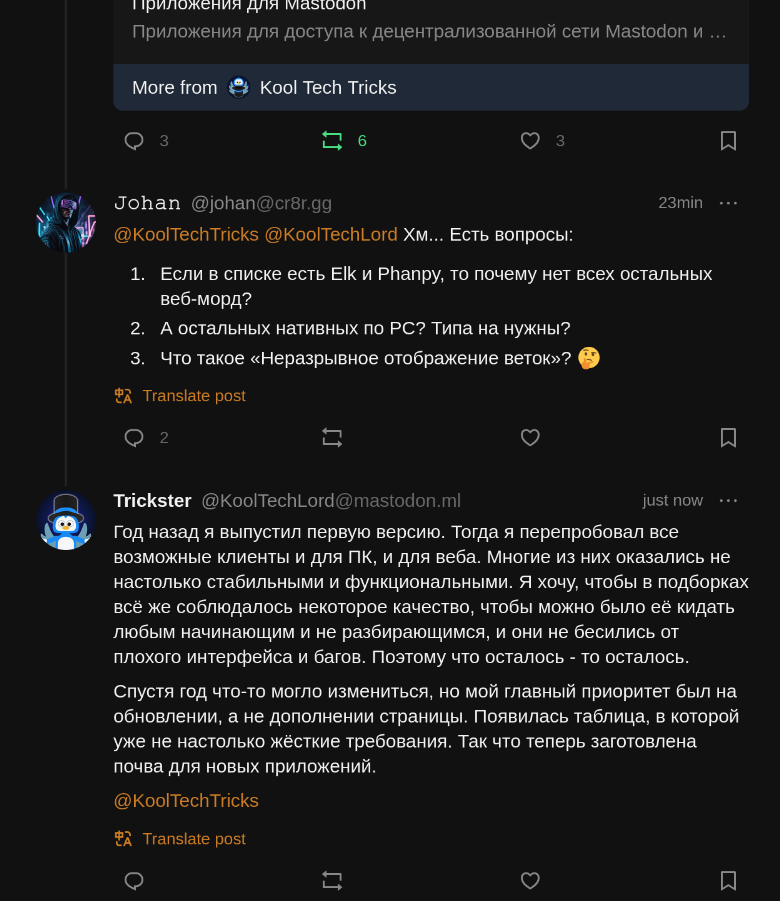The image size is (780, 901).
Task: Boost Johan's post
Action: coord(332,438)
